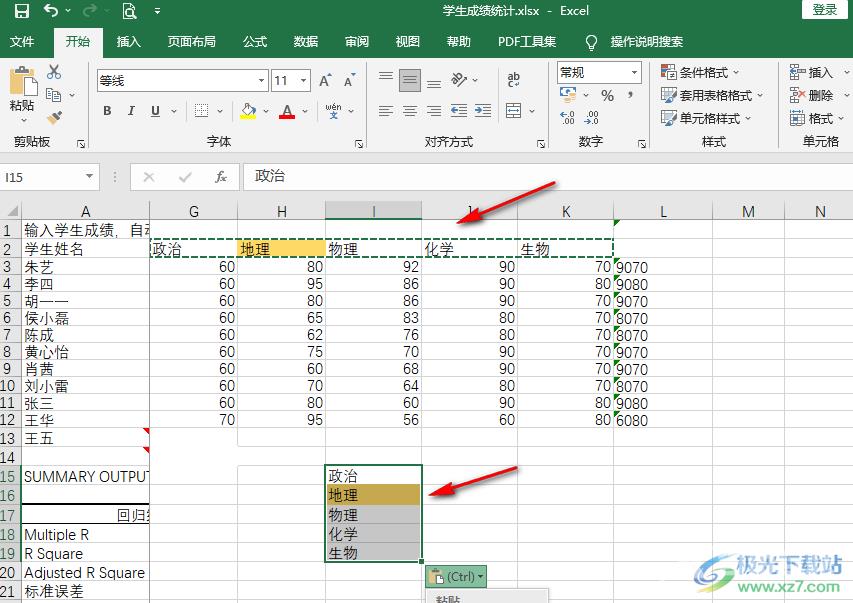Image resolution: width=853 pixels, height=603 pixels.
Task: Switch to the 页面布局 ribbon tab
Action: [x=191, y=41]
